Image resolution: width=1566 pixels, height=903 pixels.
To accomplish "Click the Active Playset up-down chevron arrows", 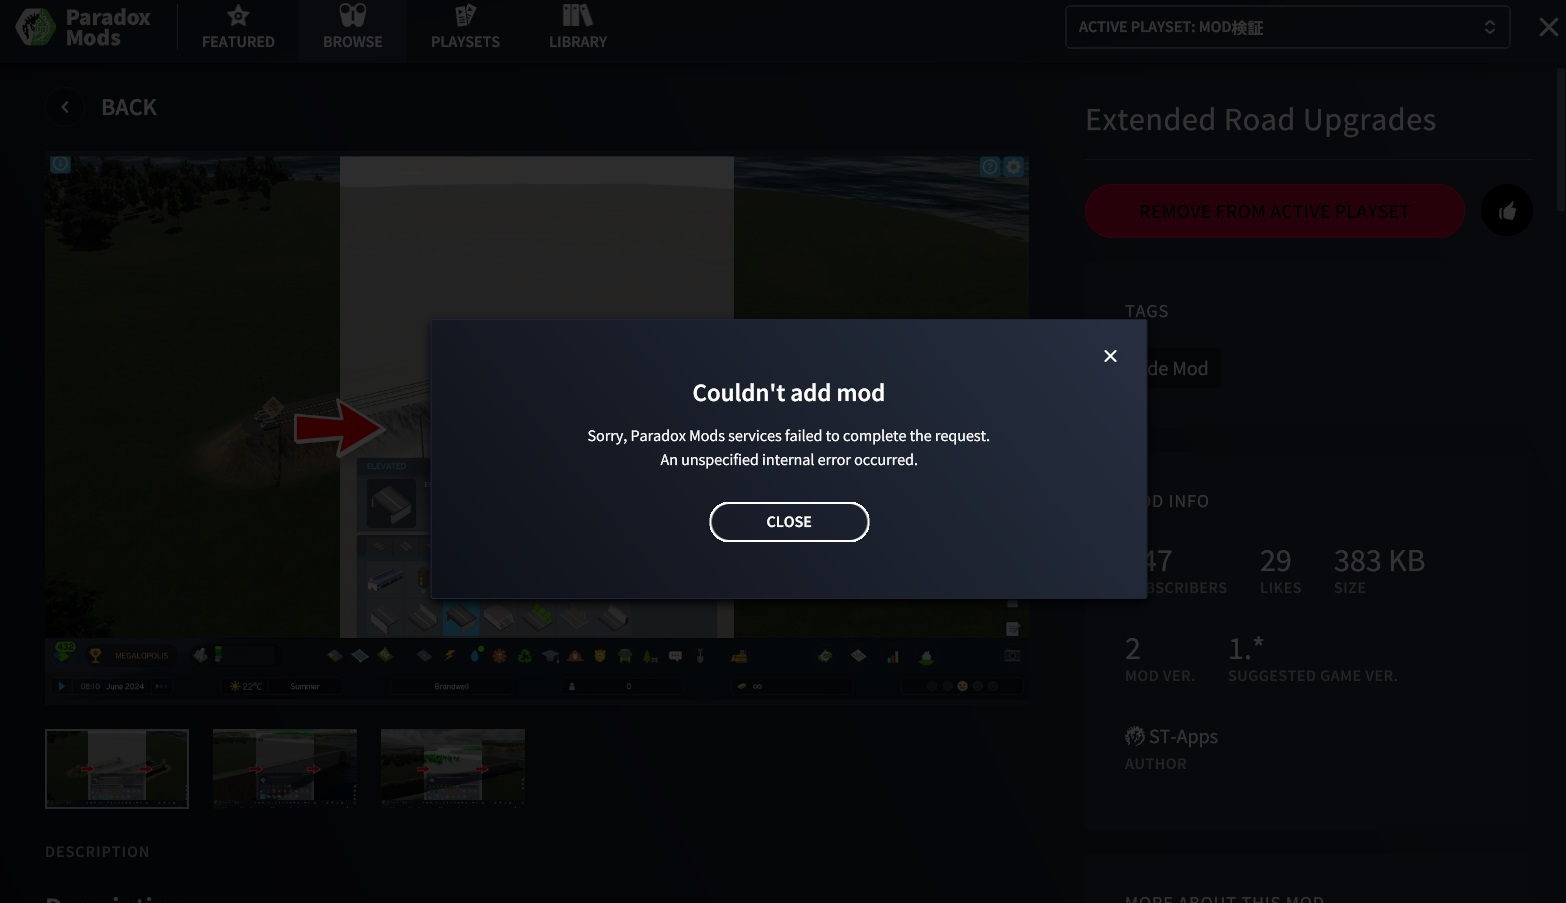I will tap(1489, 27).
